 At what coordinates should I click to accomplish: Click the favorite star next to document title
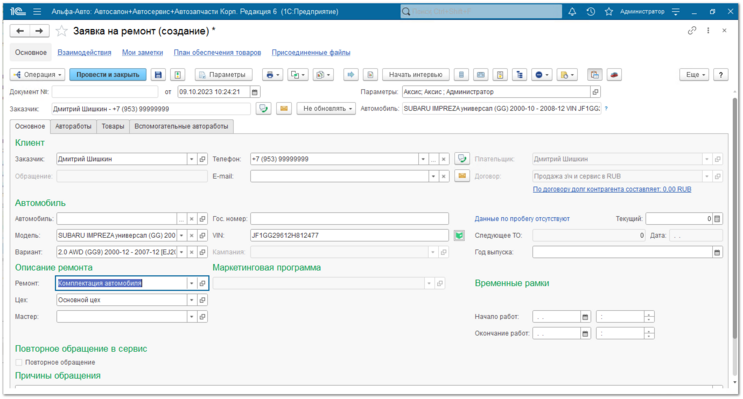click(x=62, y=31)
